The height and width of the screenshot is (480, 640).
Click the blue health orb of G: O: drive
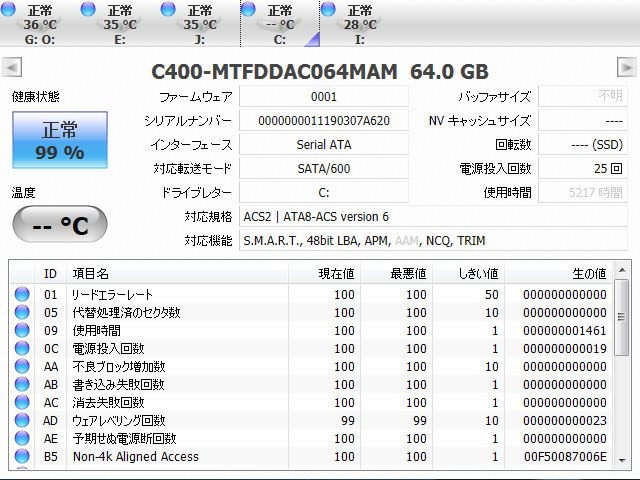8,9
